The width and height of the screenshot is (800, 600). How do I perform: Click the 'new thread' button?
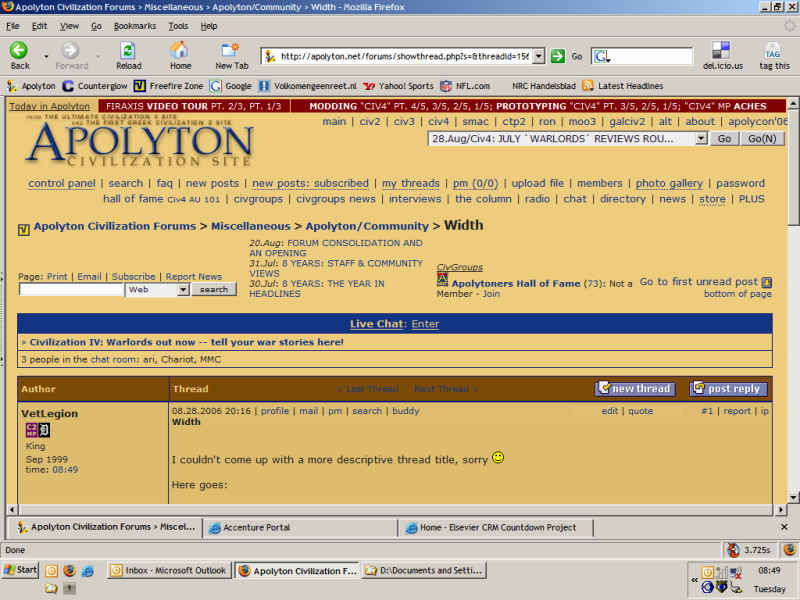click(635, 389)
